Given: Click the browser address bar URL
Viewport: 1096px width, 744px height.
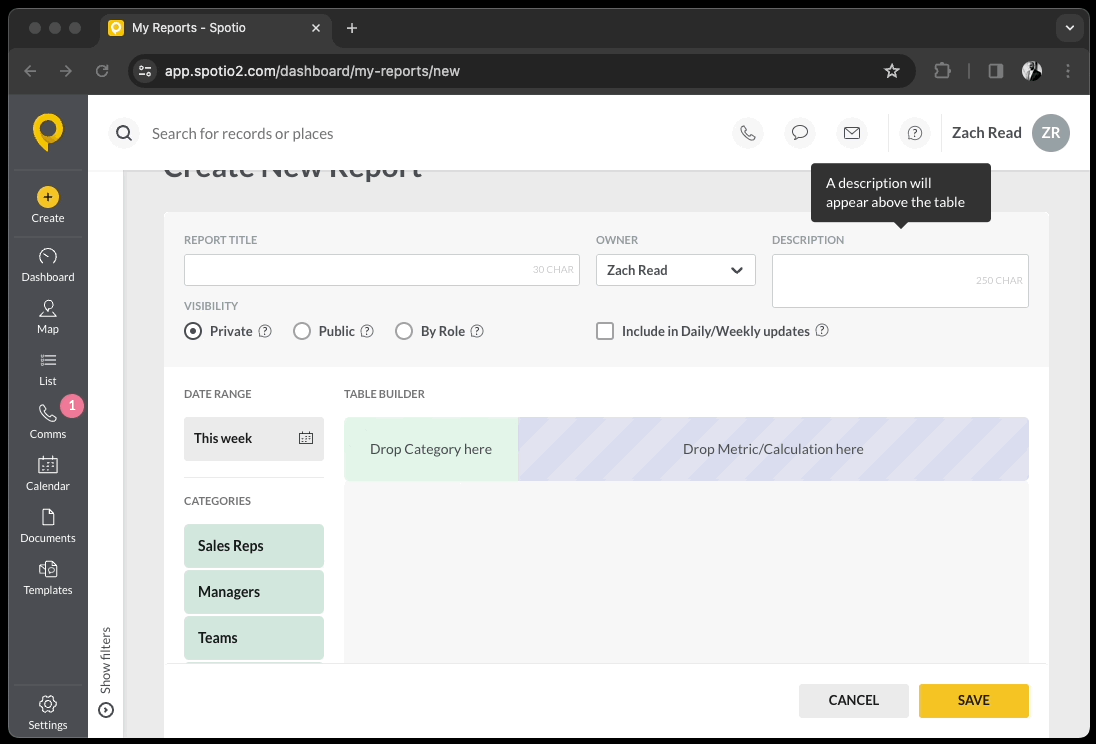Looking at the screenshot, I should coord(312,71).
